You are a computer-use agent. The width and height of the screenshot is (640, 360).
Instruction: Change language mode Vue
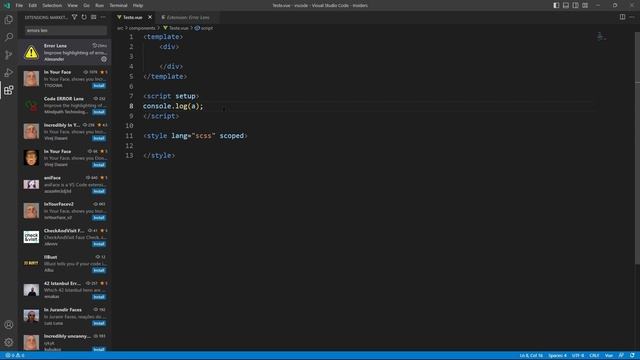[609, 356]
